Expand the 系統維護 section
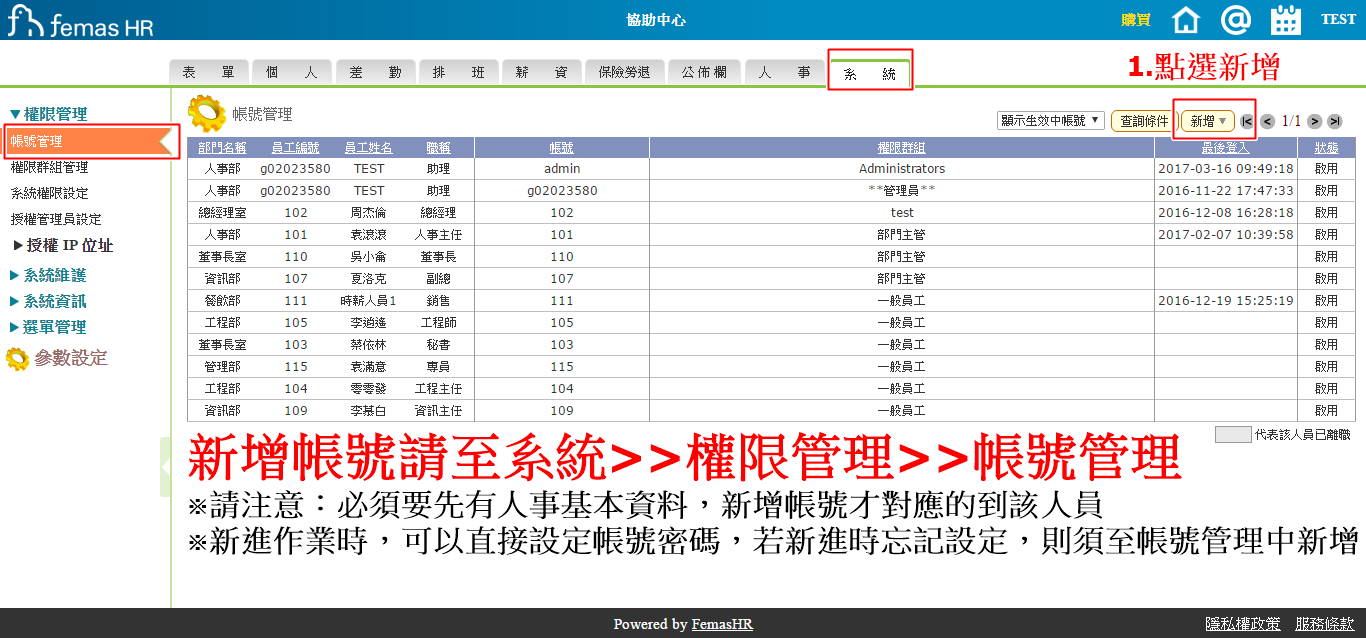Screen dimensions: 1366x638 pos(48,275)
